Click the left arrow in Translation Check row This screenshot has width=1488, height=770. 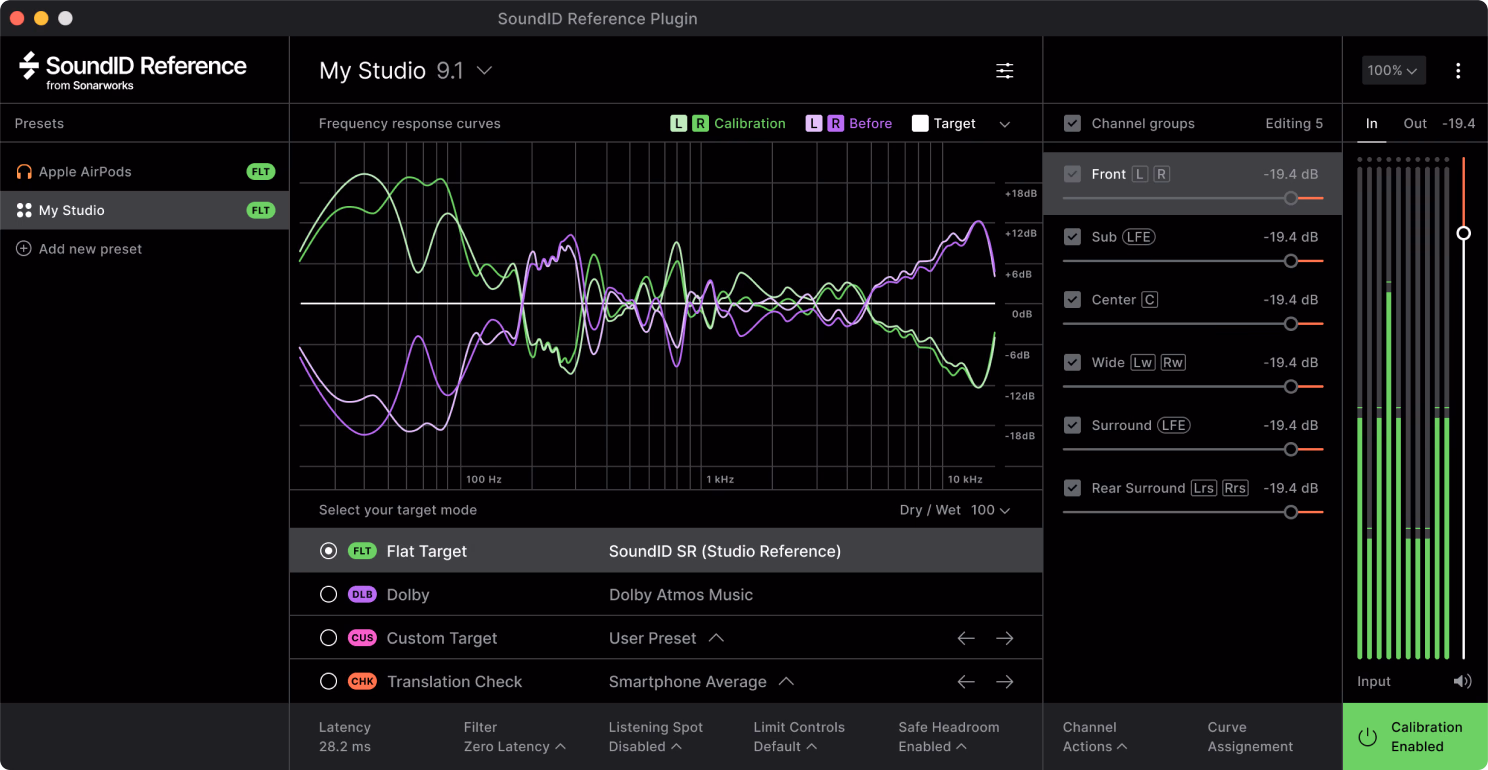(x=966, y=682)
